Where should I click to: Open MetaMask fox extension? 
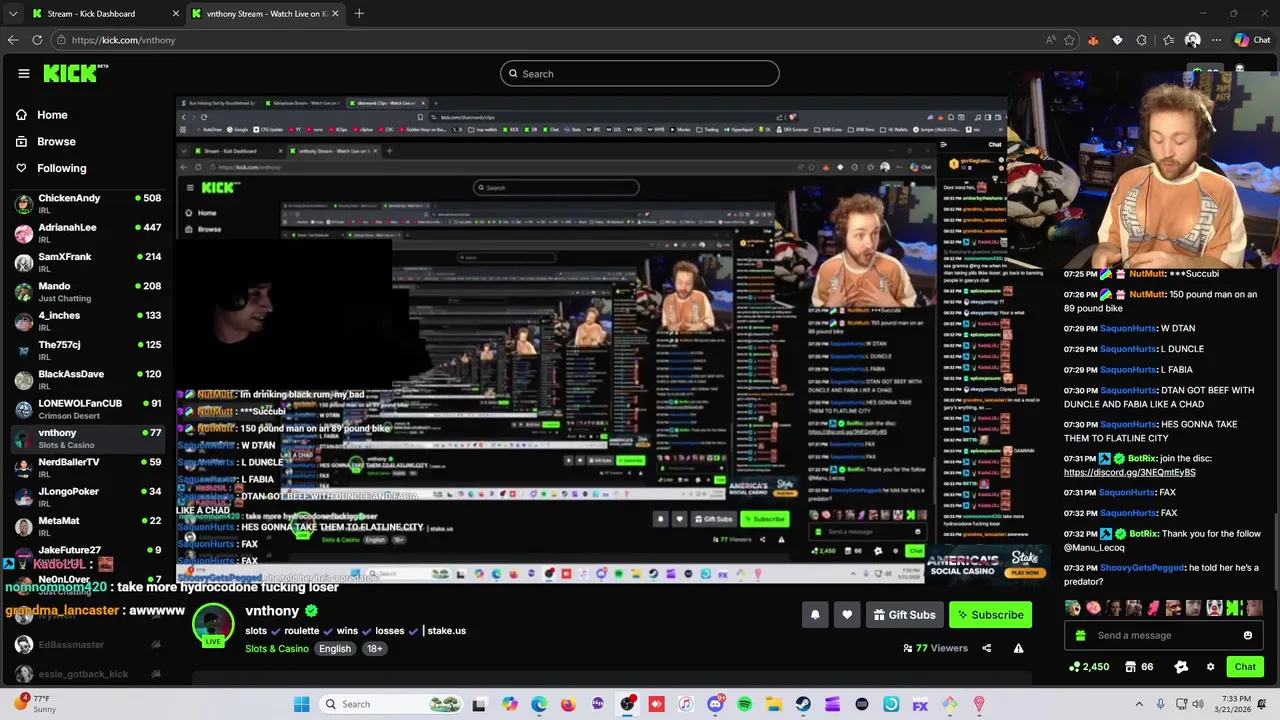click(x=1093, y=40)
